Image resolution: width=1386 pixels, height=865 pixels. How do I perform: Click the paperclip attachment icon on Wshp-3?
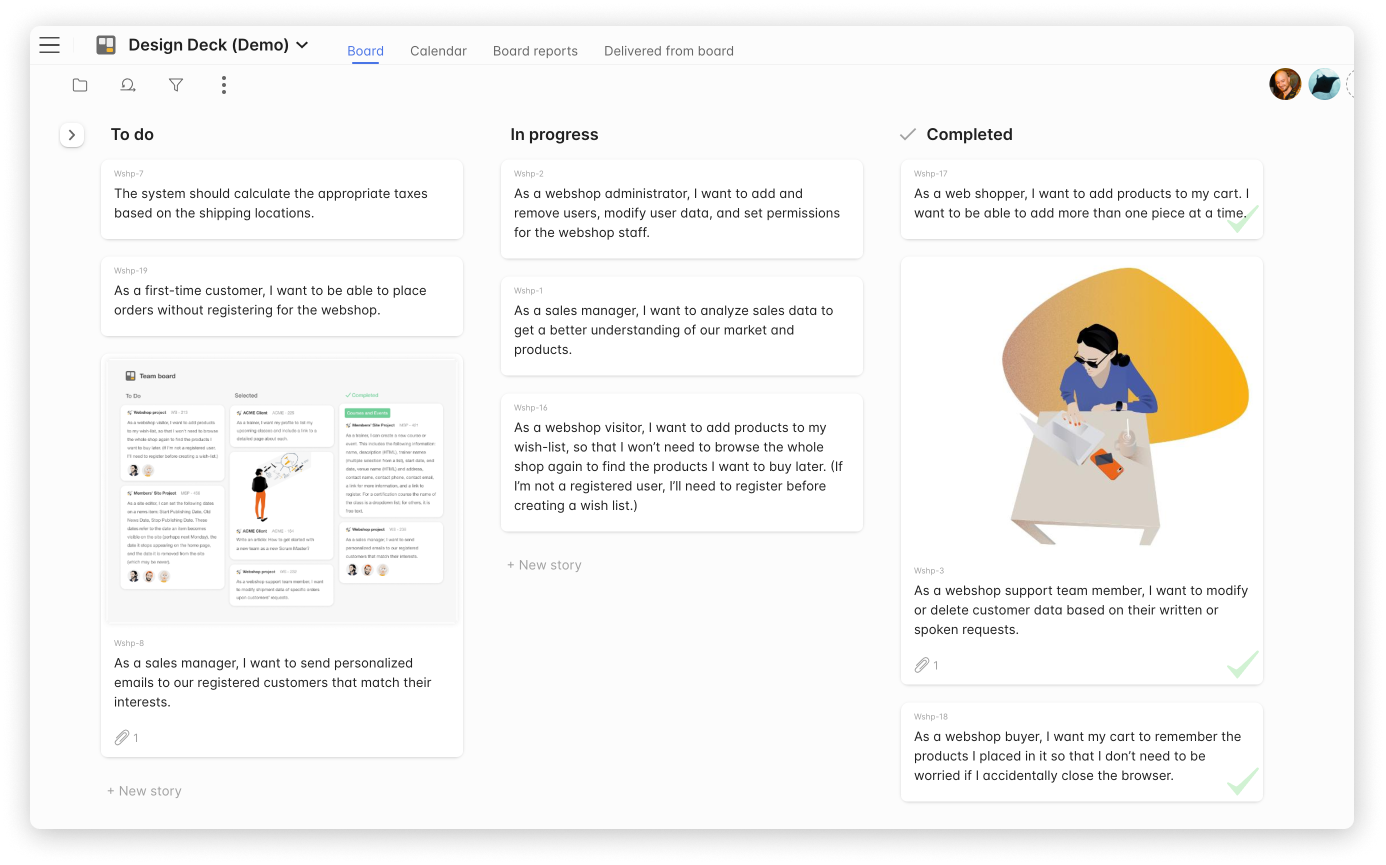(x=922, y=665)
